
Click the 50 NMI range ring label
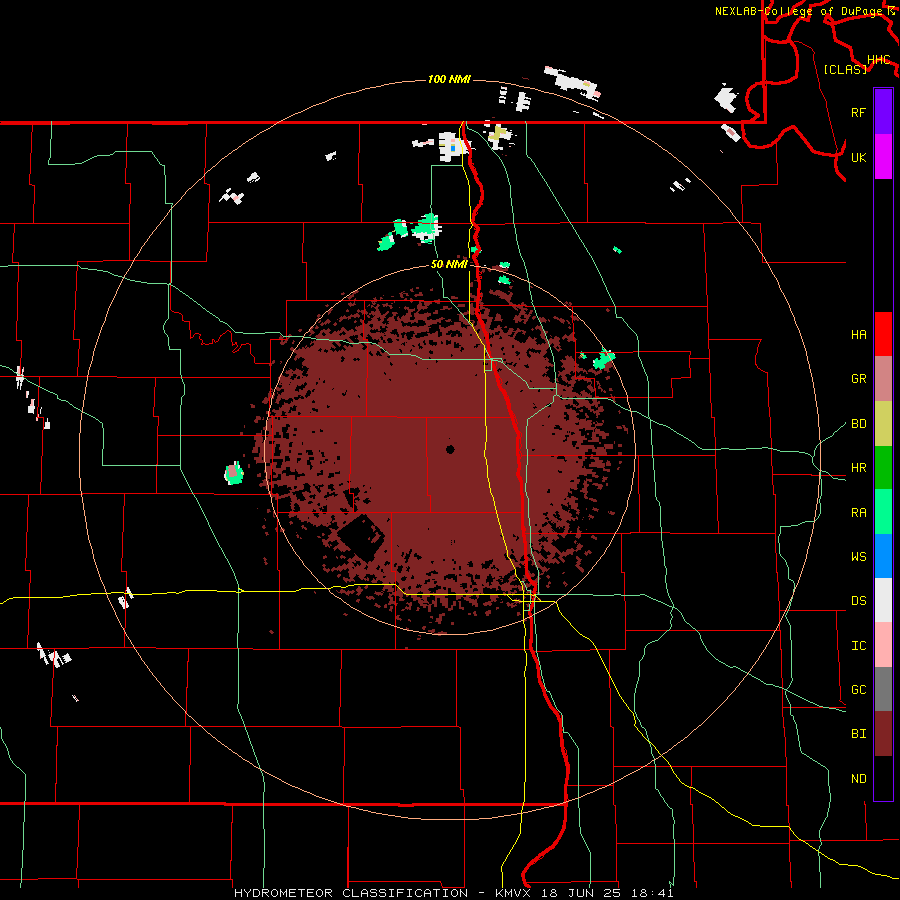(x=449, y=264)
